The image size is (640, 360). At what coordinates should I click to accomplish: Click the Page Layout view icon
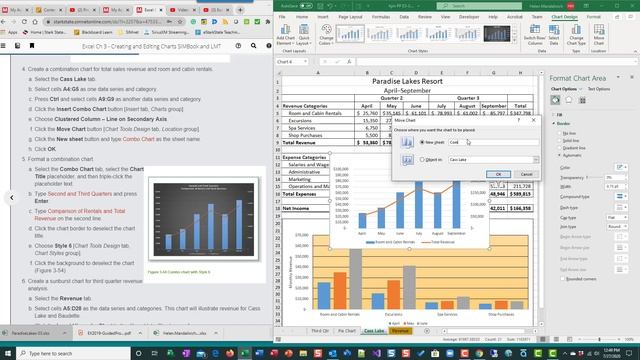coord(556,339)
